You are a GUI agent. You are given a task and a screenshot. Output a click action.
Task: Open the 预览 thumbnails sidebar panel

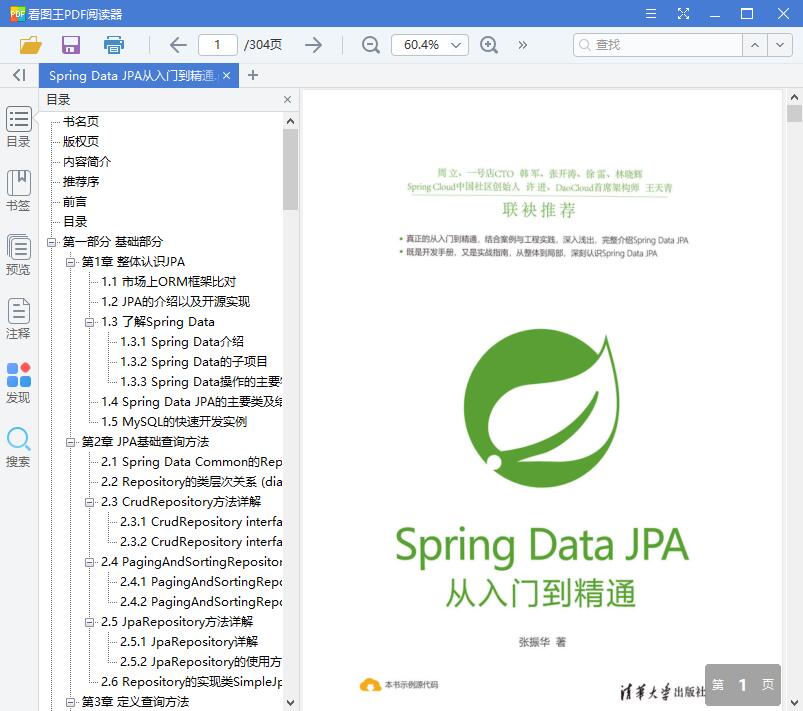coord(18,255)
